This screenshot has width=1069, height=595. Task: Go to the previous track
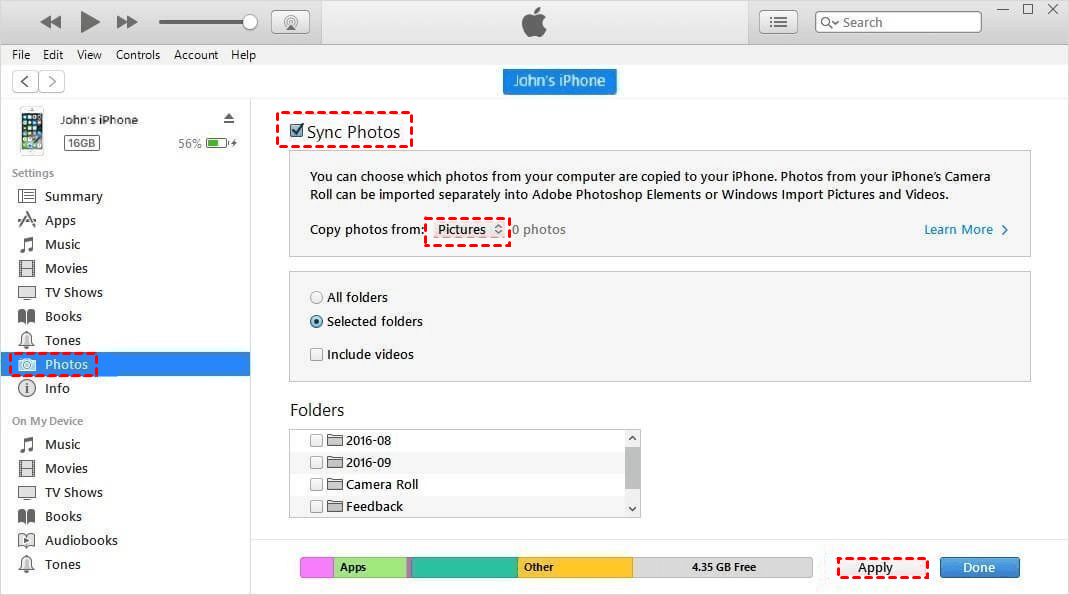(x=51, y=21)
